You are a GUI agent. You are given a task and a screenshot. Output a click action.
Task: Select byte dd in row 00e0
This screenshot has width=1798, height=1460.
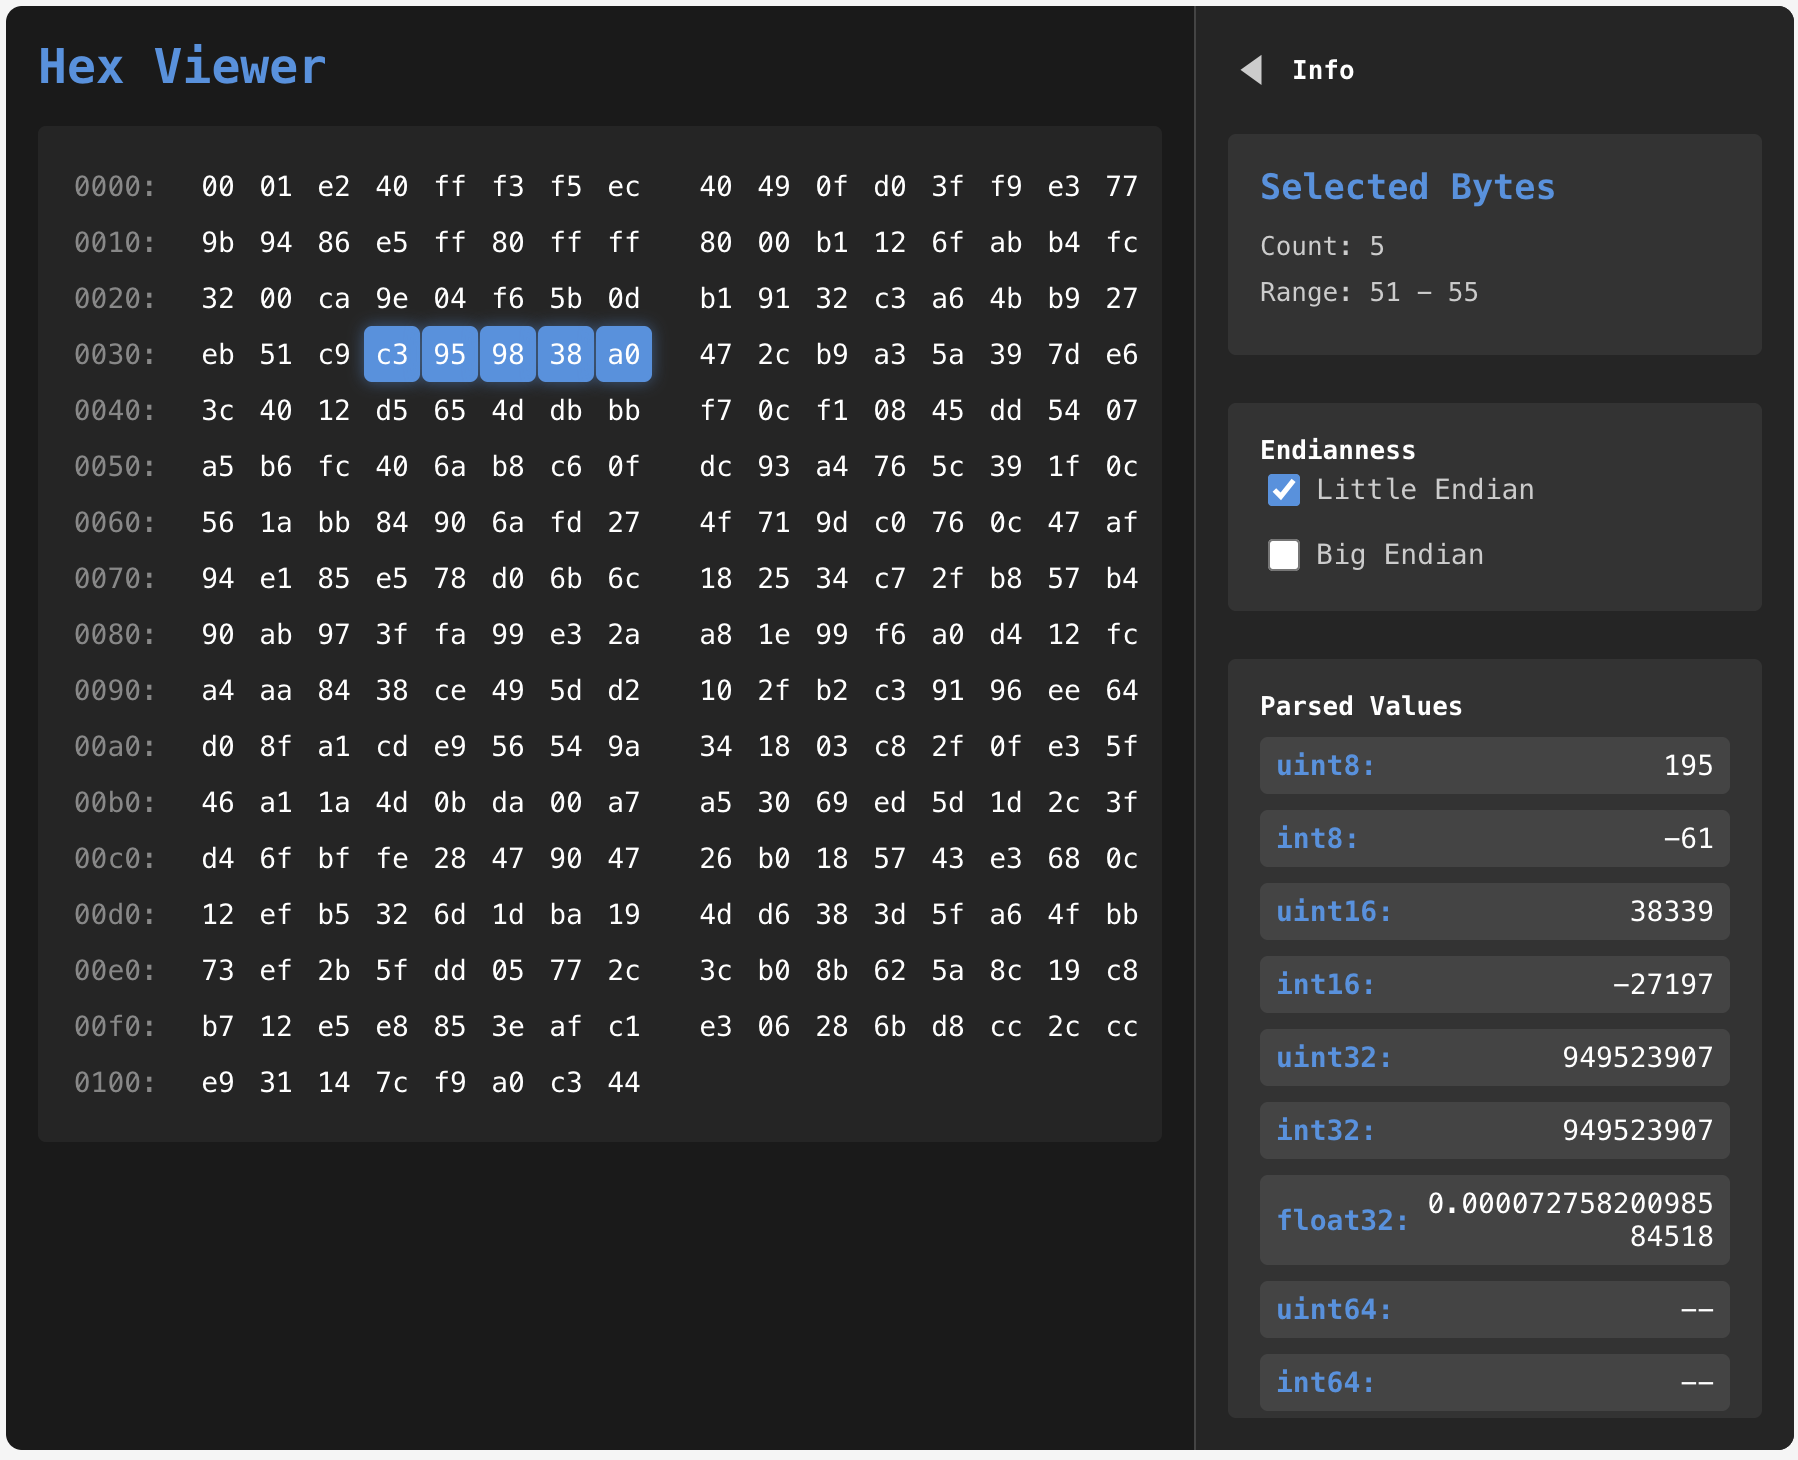coord(450,970)
